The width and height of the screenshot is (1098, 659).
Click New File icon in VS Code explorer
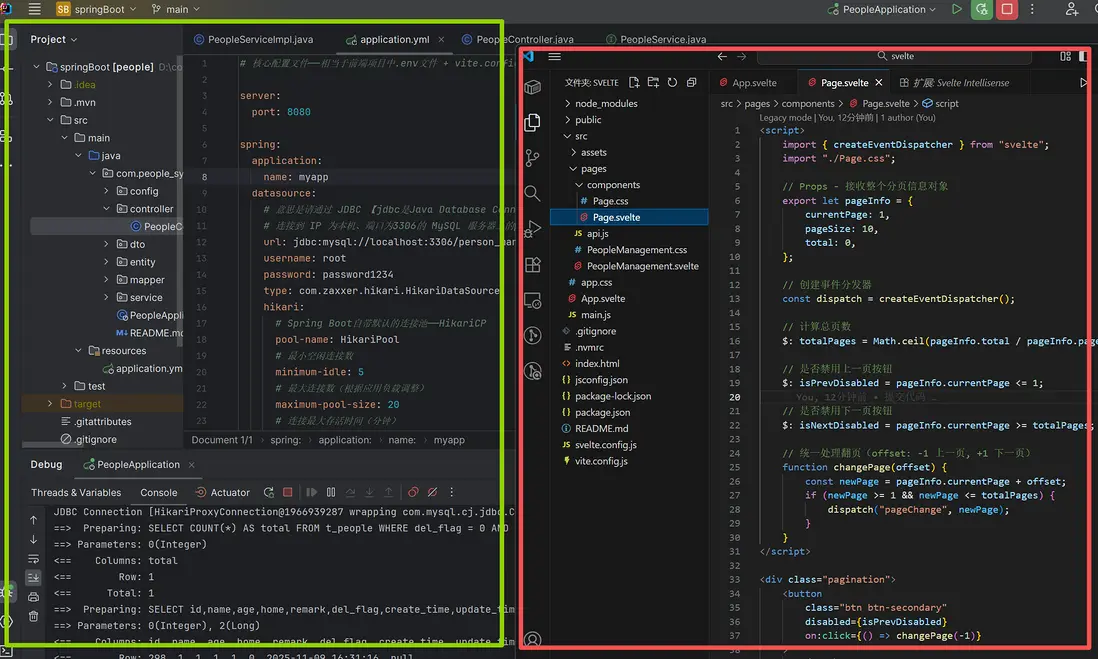[634, 83]
